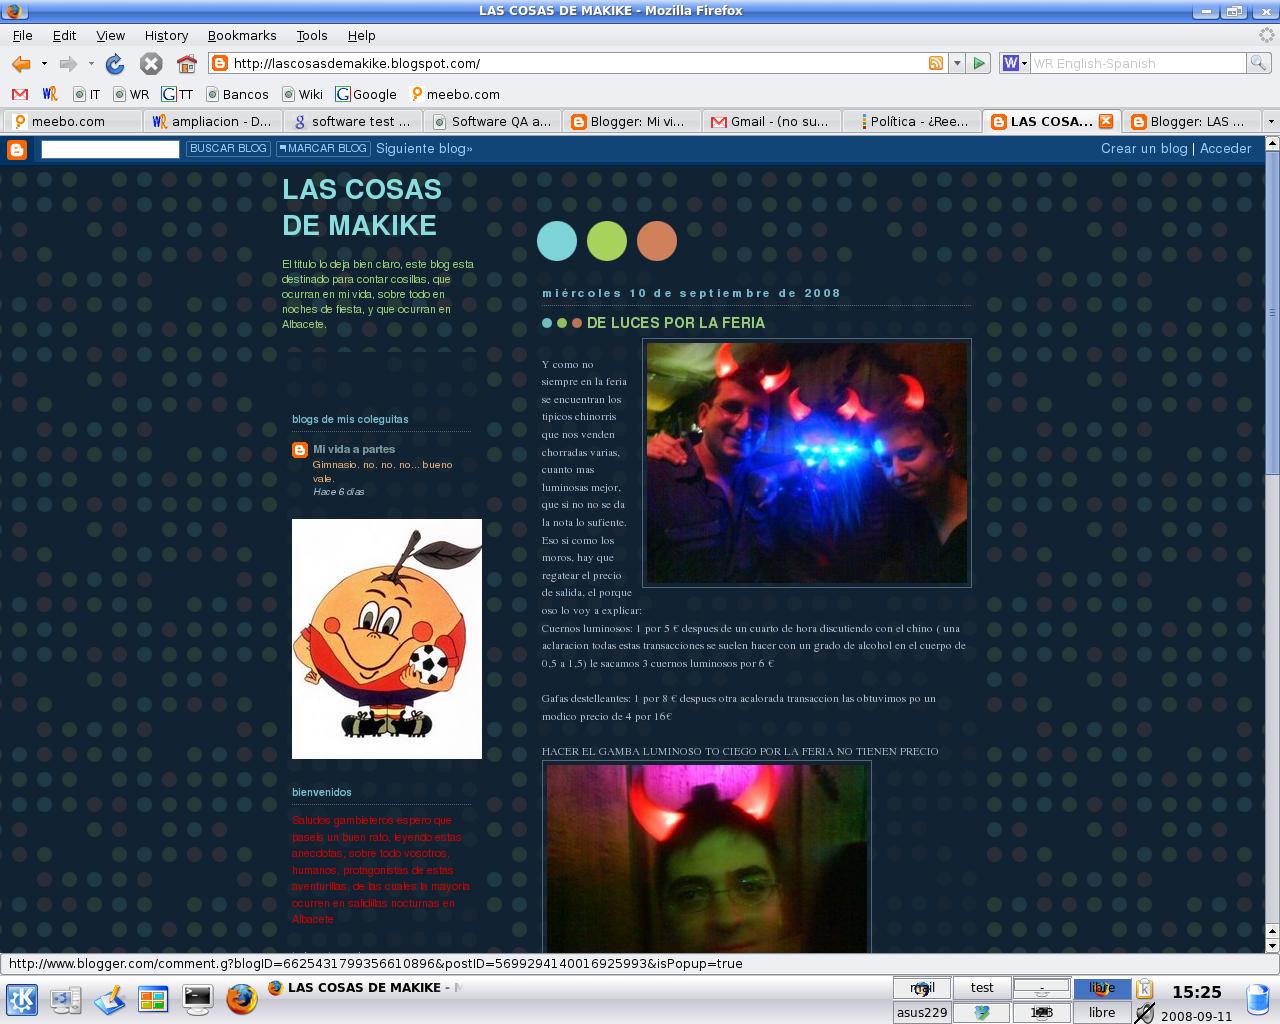Click the Naranjito orange mascot image
Viewport: 1280px width, 1024px height.
[387, 639]
